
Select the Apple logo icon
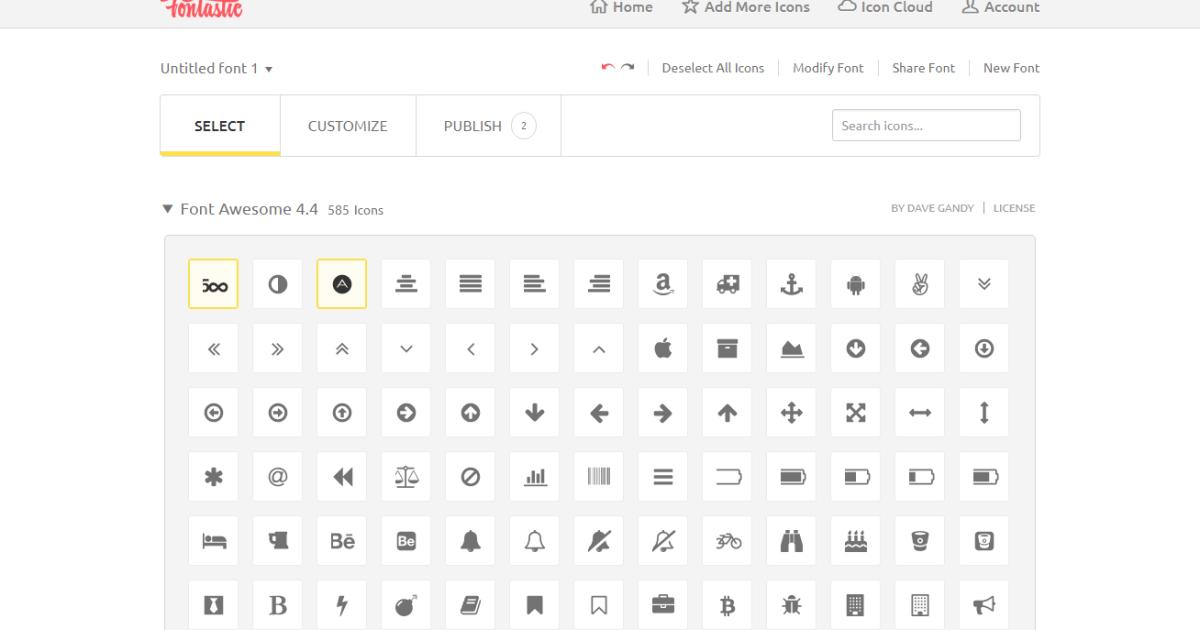[663, 348]
